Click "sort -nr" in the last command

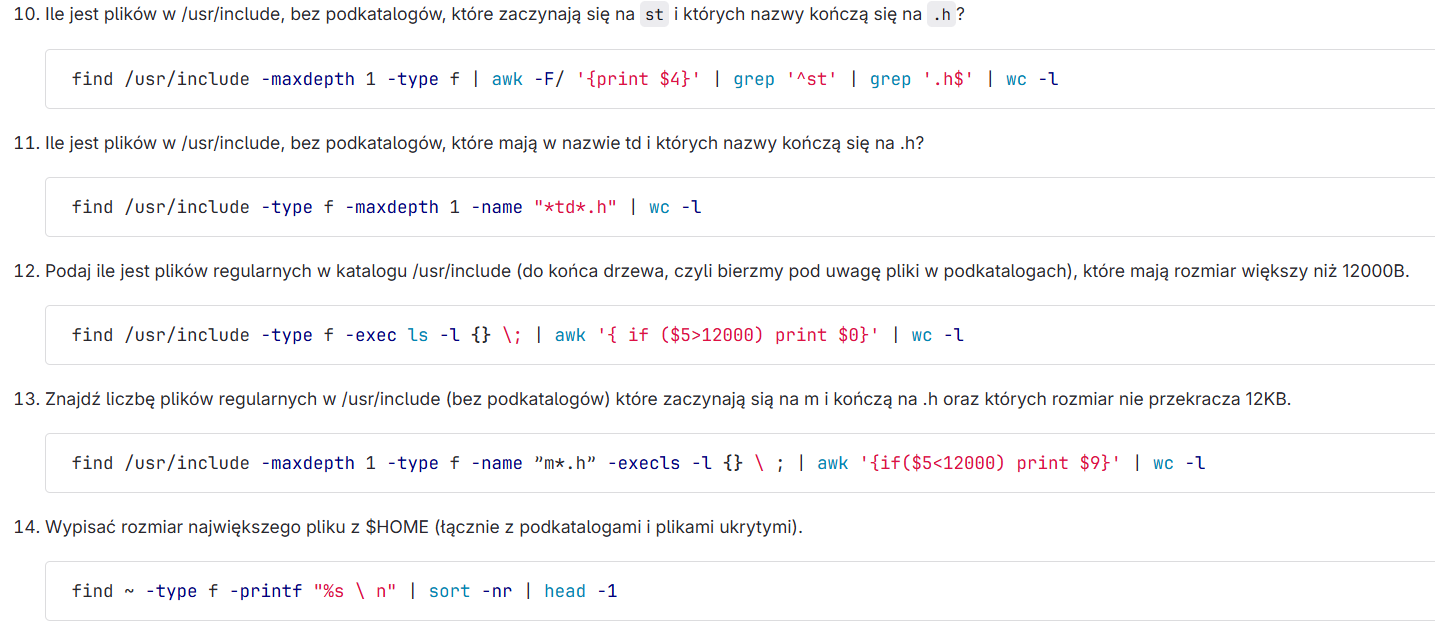[470, 591]
